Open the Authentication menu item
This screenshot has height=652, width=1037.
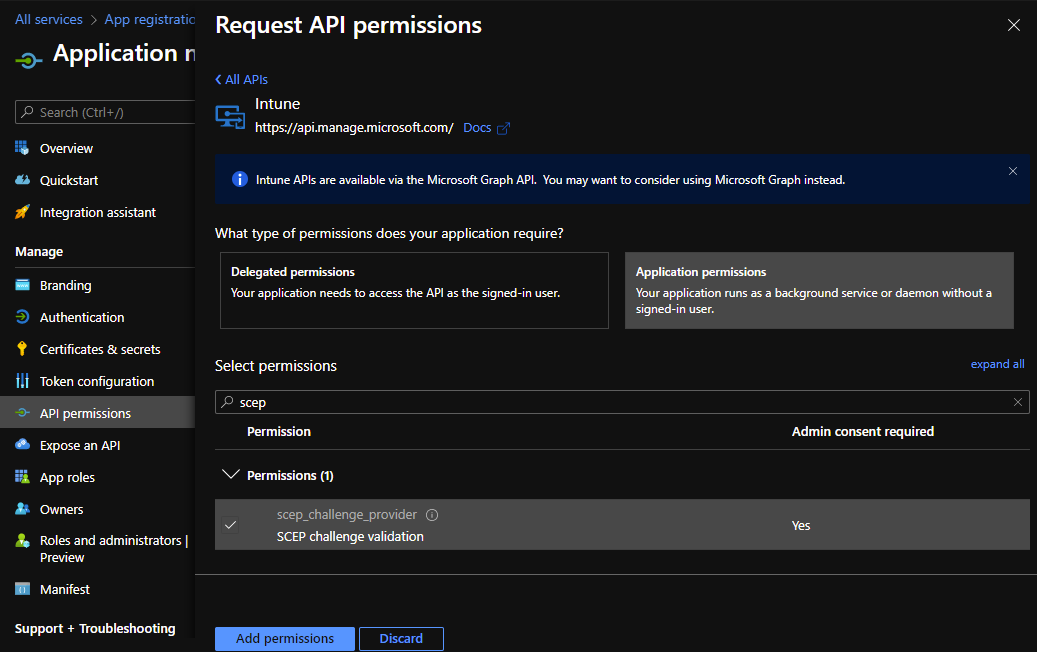point(82,317)
